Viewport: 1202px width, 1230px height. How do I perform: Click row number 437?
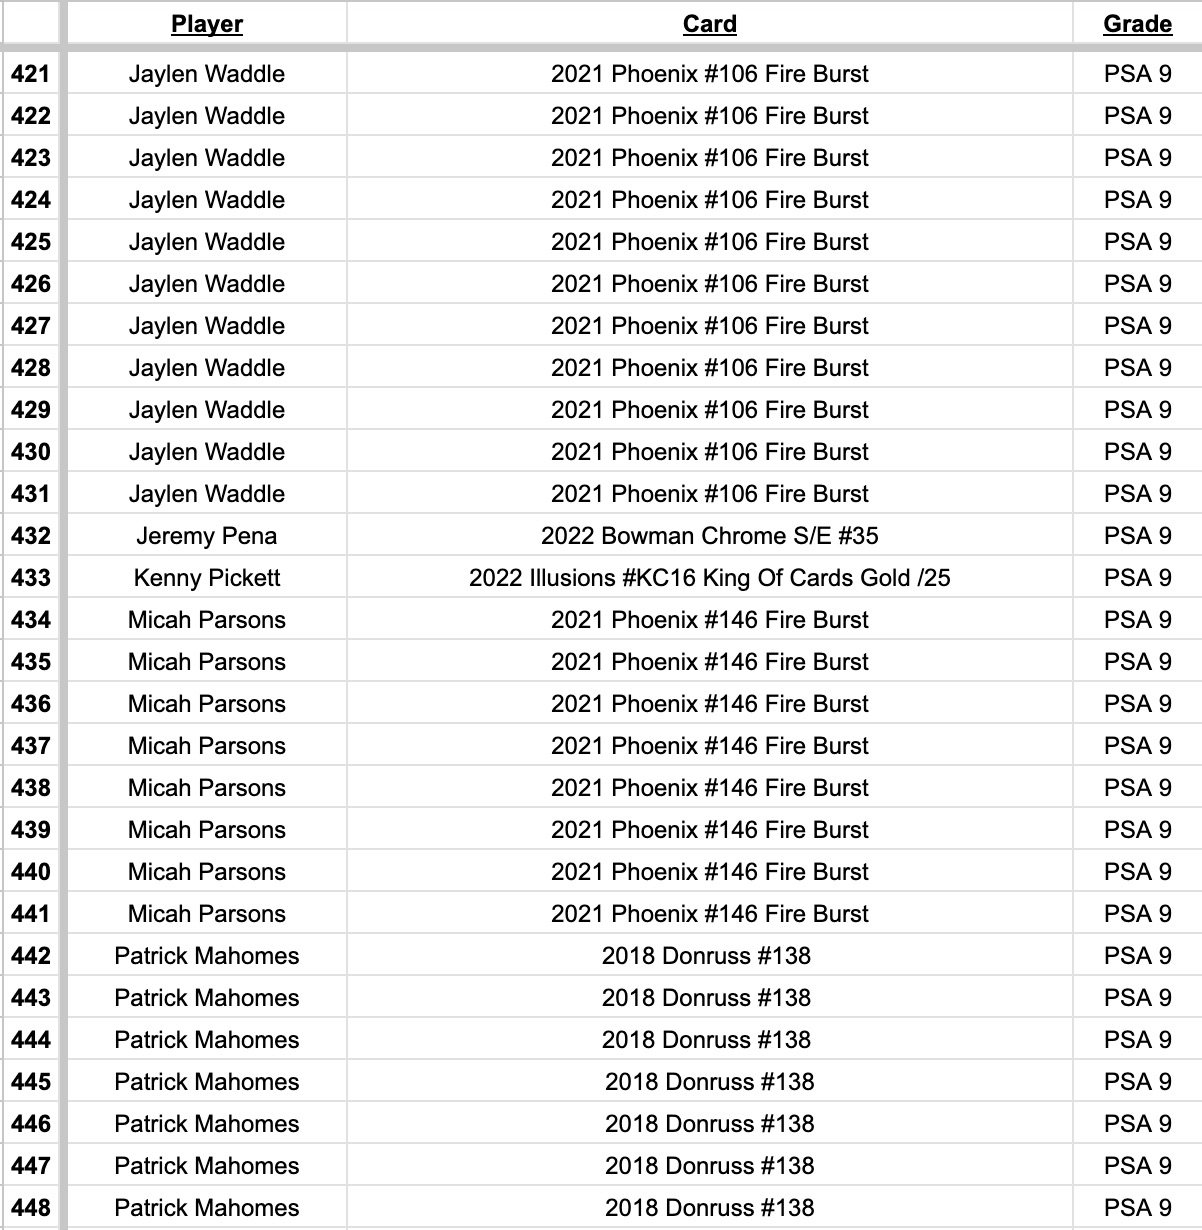31,746
